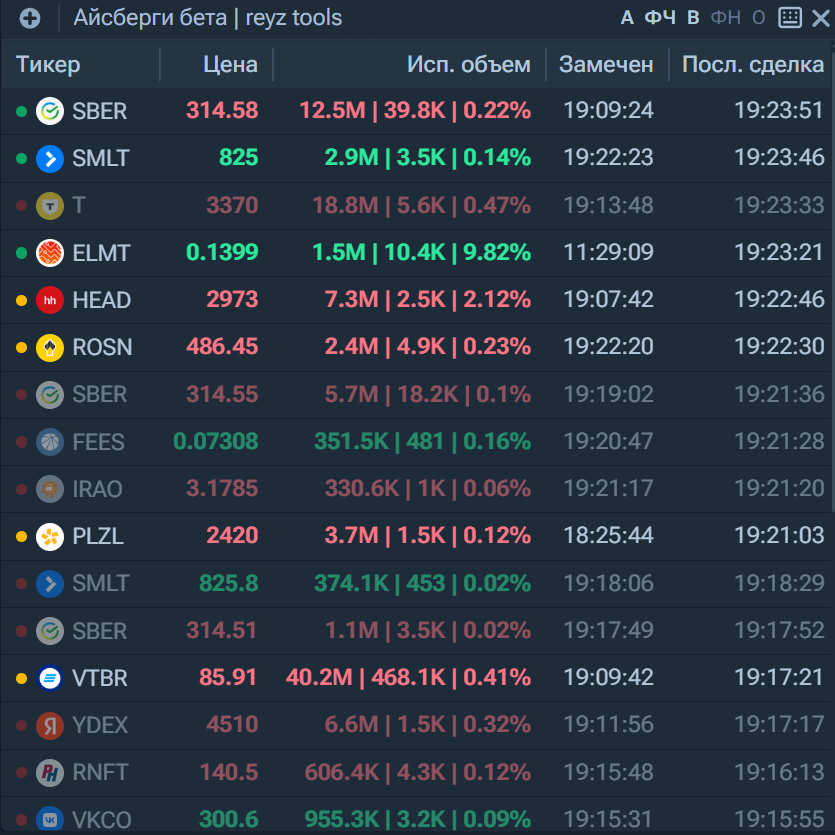This screenshot has height=835, width=835.
Task: Select ticker text YDEX
Action: [x=100, y=725]
